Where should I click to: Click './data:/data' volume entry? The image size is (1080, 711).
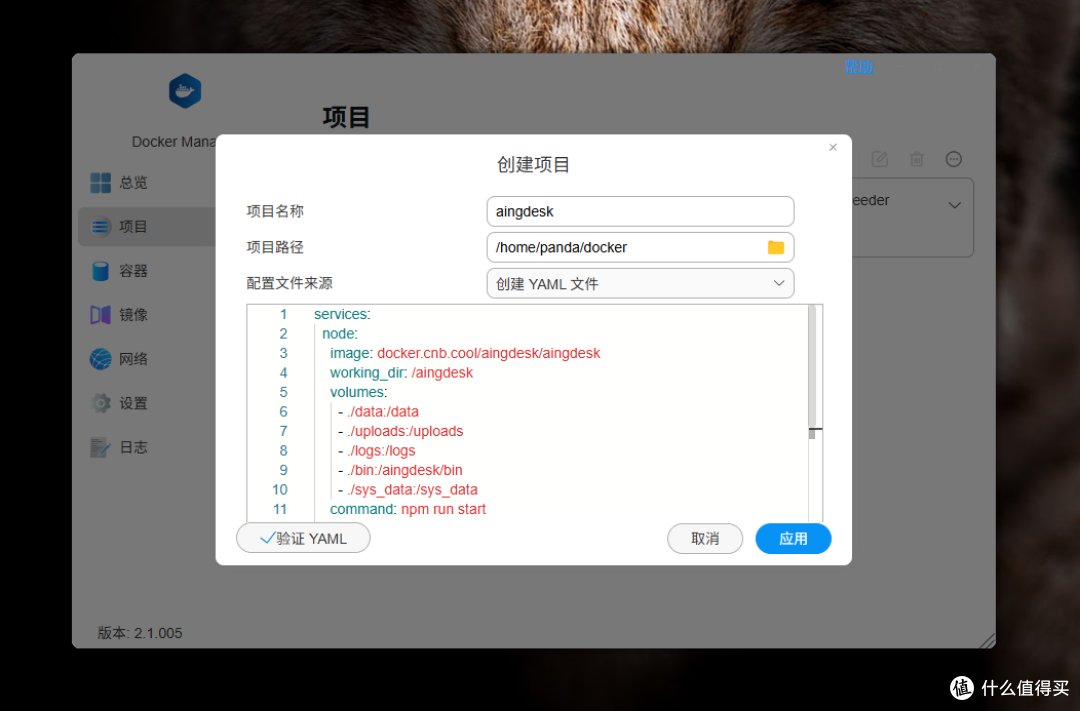(382, 412)
